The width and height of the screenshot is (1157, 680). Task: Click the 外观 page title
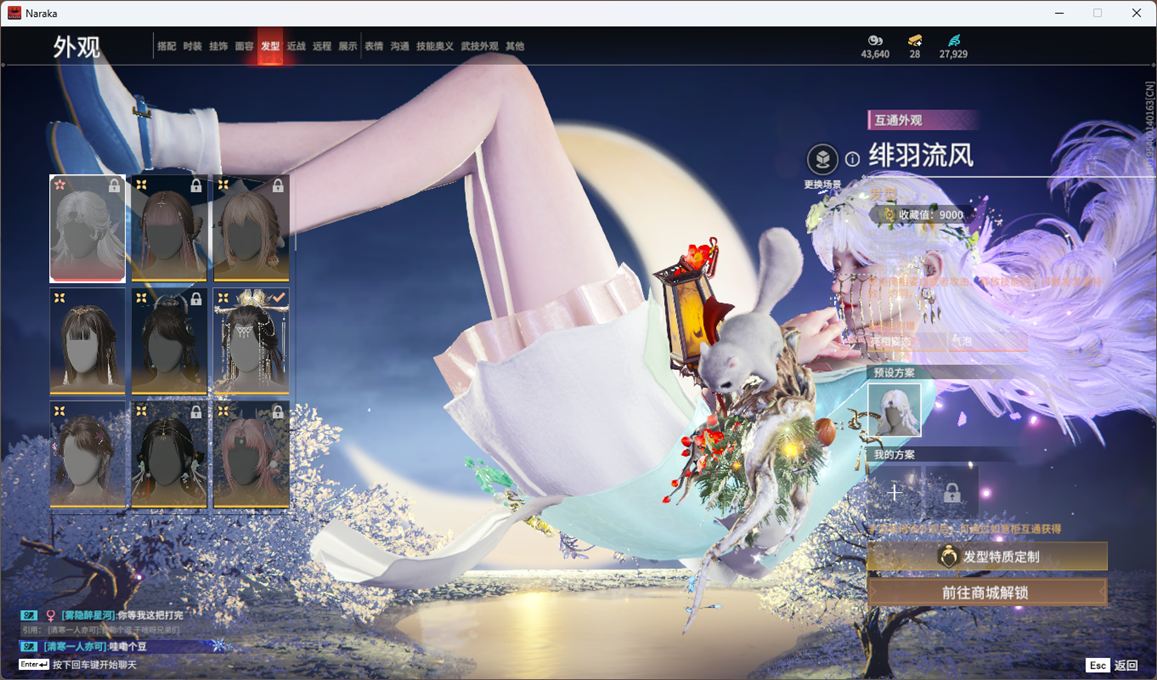76,47
